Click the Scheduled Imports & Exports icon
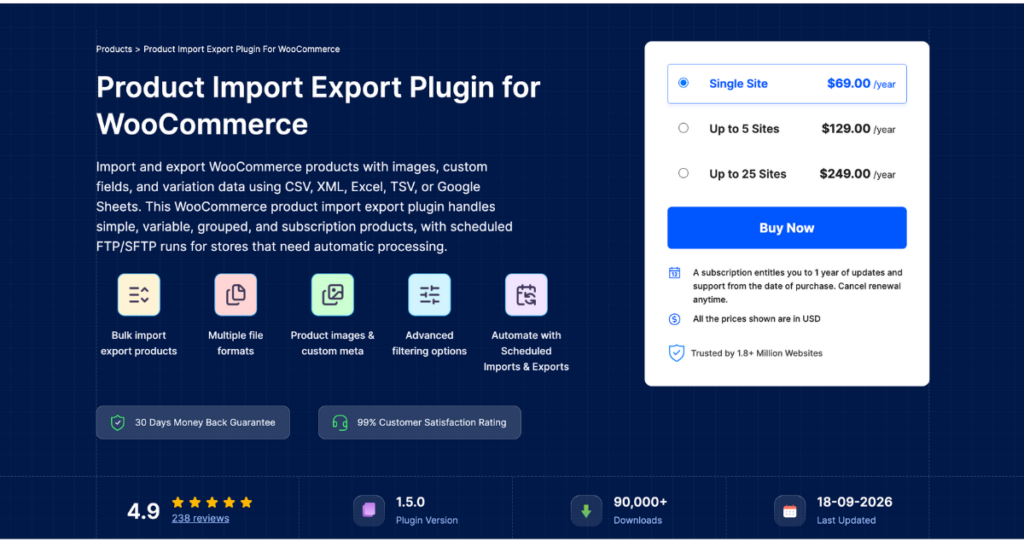1024x541 pixels. (x=526, y=295)
